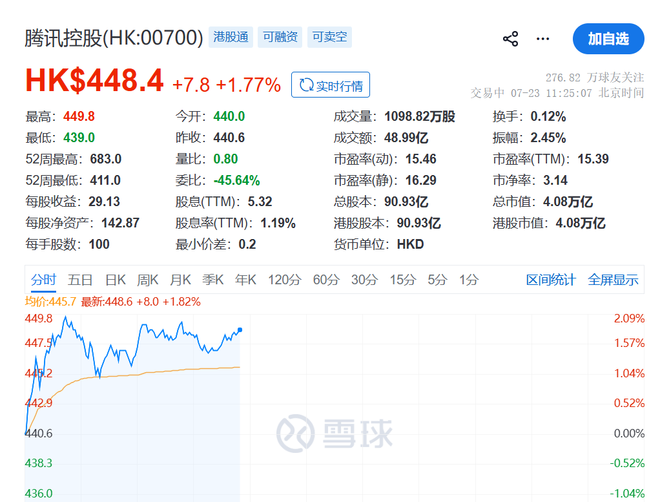The image size is (660, 502).
Task: Click the 昨收 value 440.6
Action: coord(229,138)
